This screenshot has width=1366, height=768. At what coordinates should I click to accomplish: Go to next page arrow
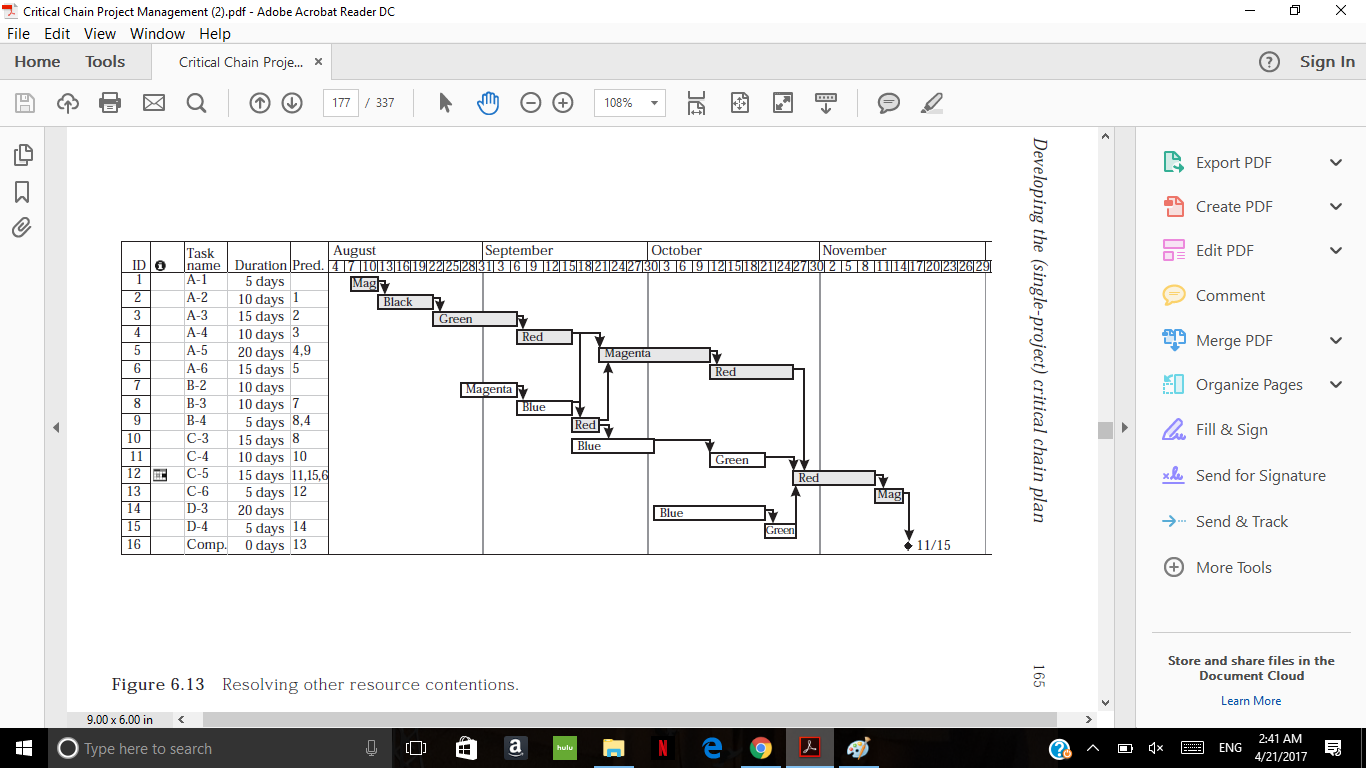292,103
